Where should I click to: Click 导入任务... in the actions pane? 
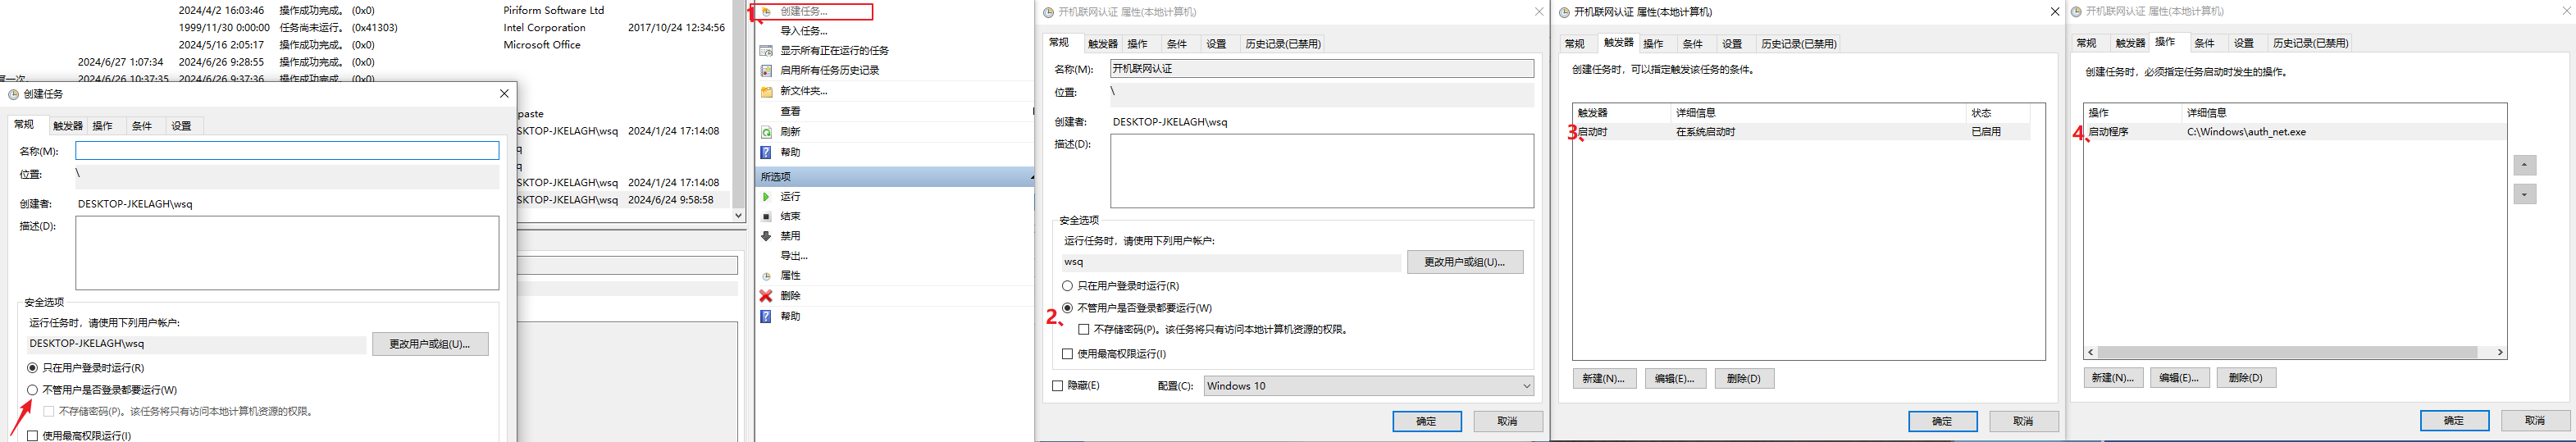click(x=803, y=31)
